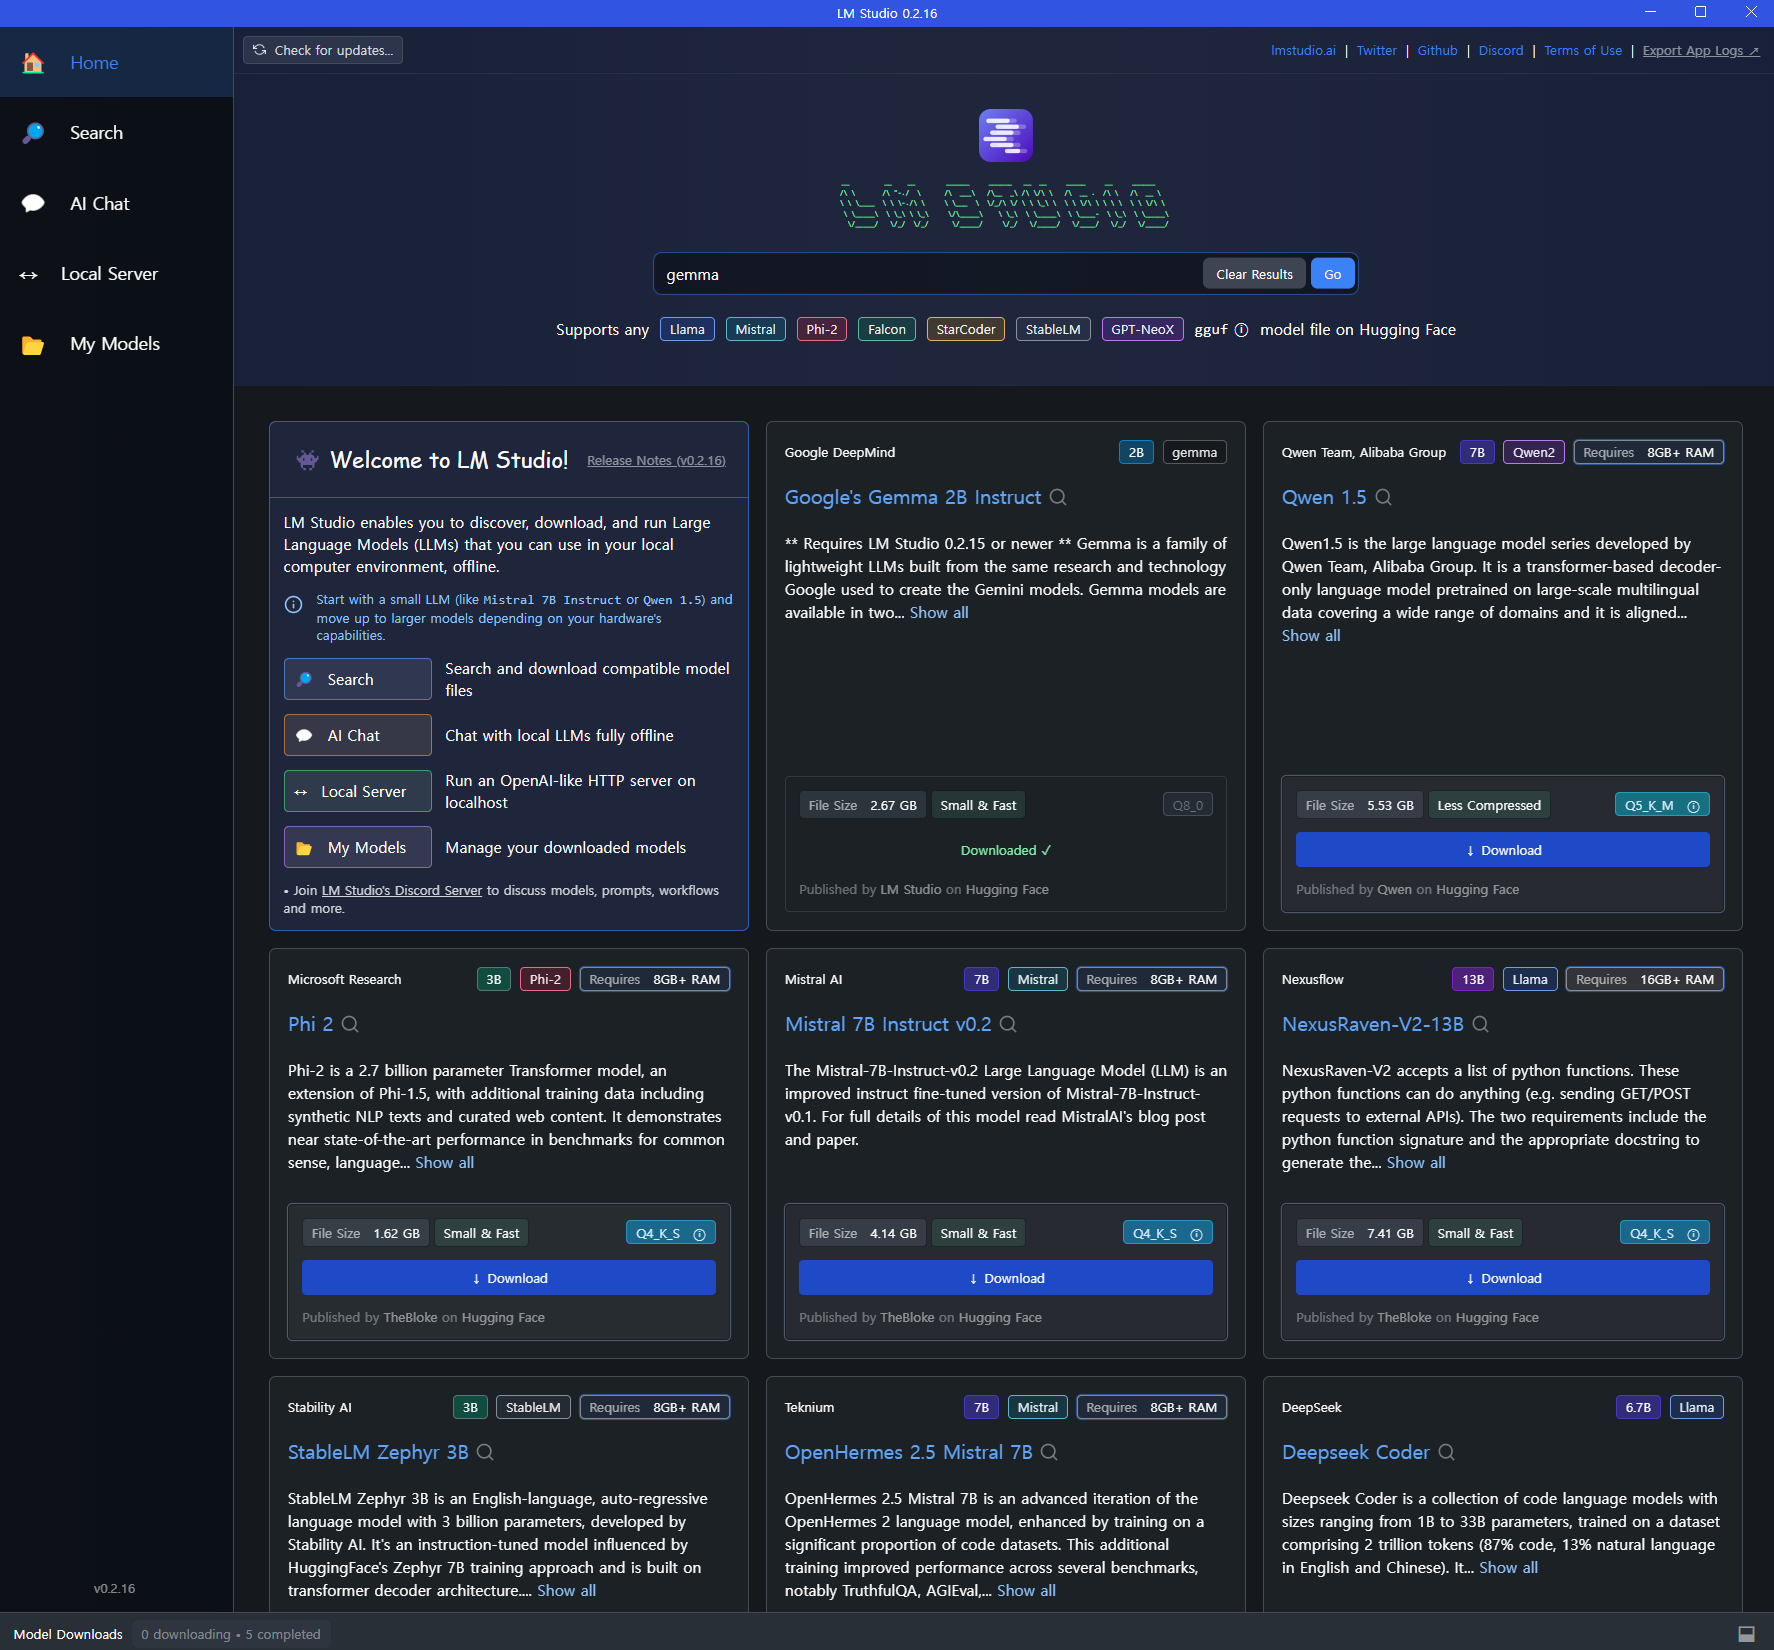Open Local Server sidebar tab
The image size is (1774, 1650).
tap(116, 274)
